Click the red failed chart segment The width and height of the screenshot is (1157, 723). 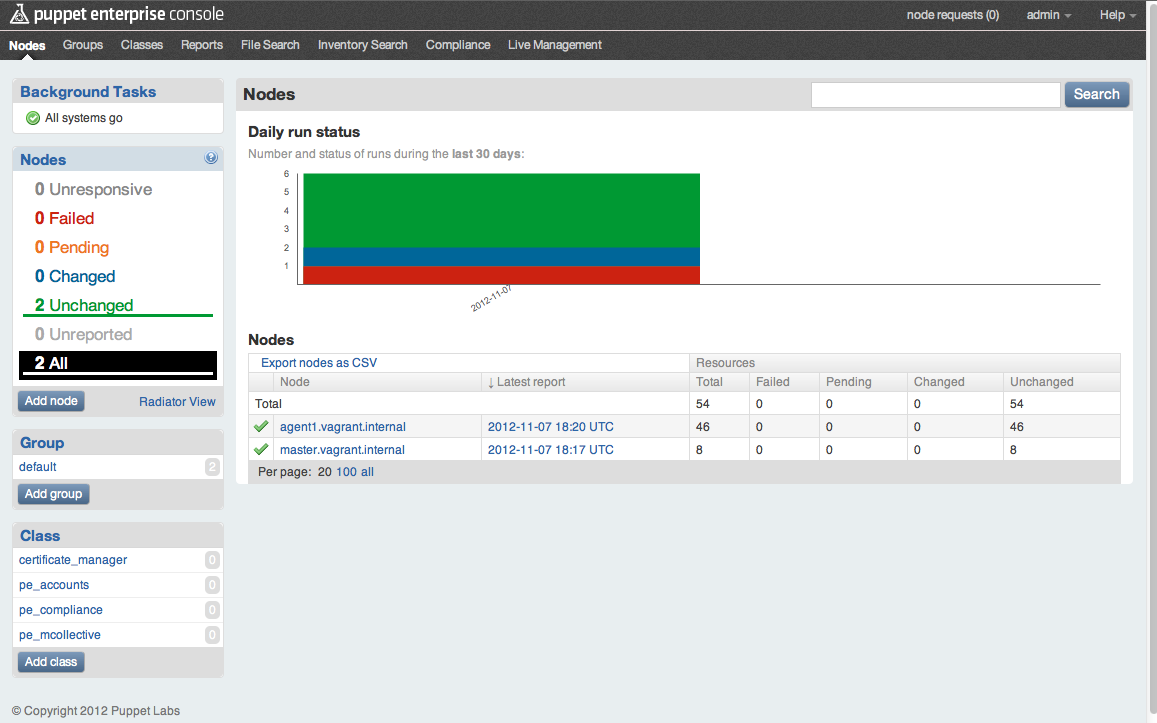[x=502, y=275]
